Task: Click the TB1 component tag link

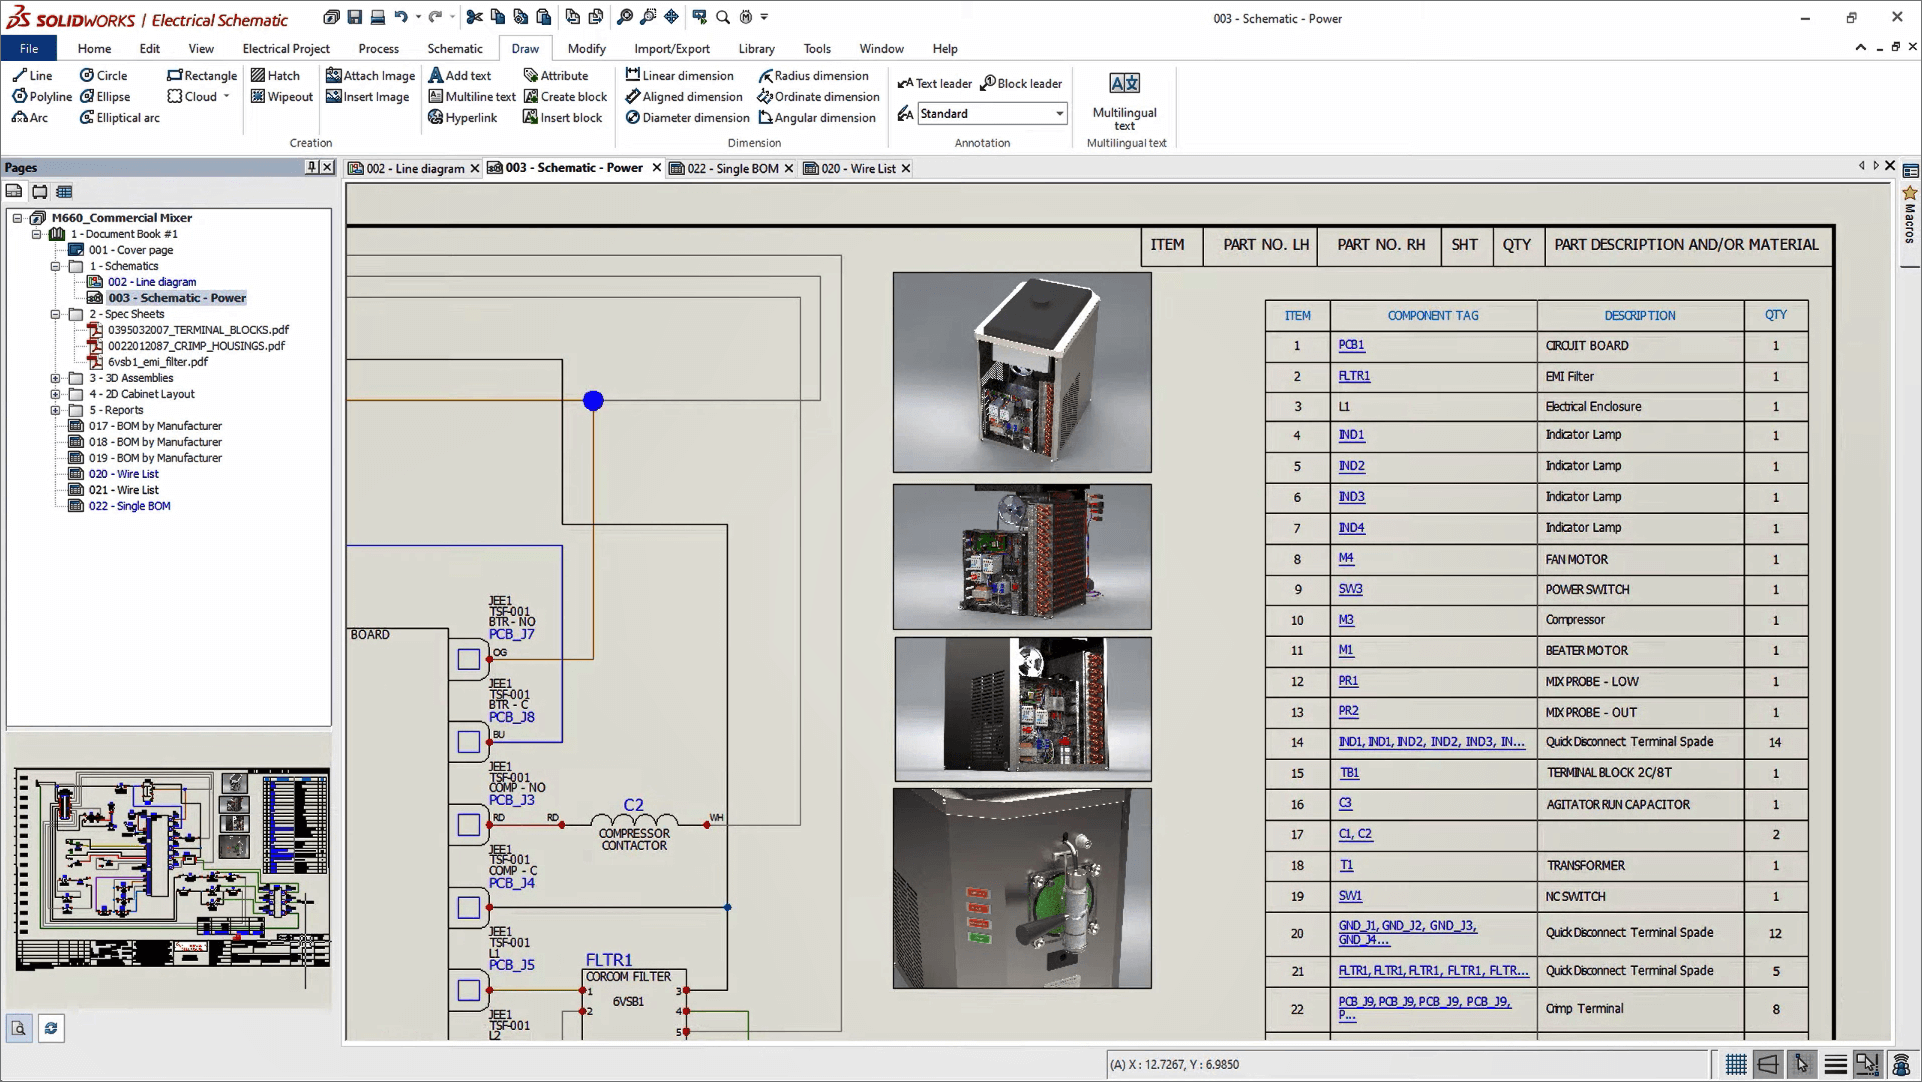Action: click(1349, 773)
